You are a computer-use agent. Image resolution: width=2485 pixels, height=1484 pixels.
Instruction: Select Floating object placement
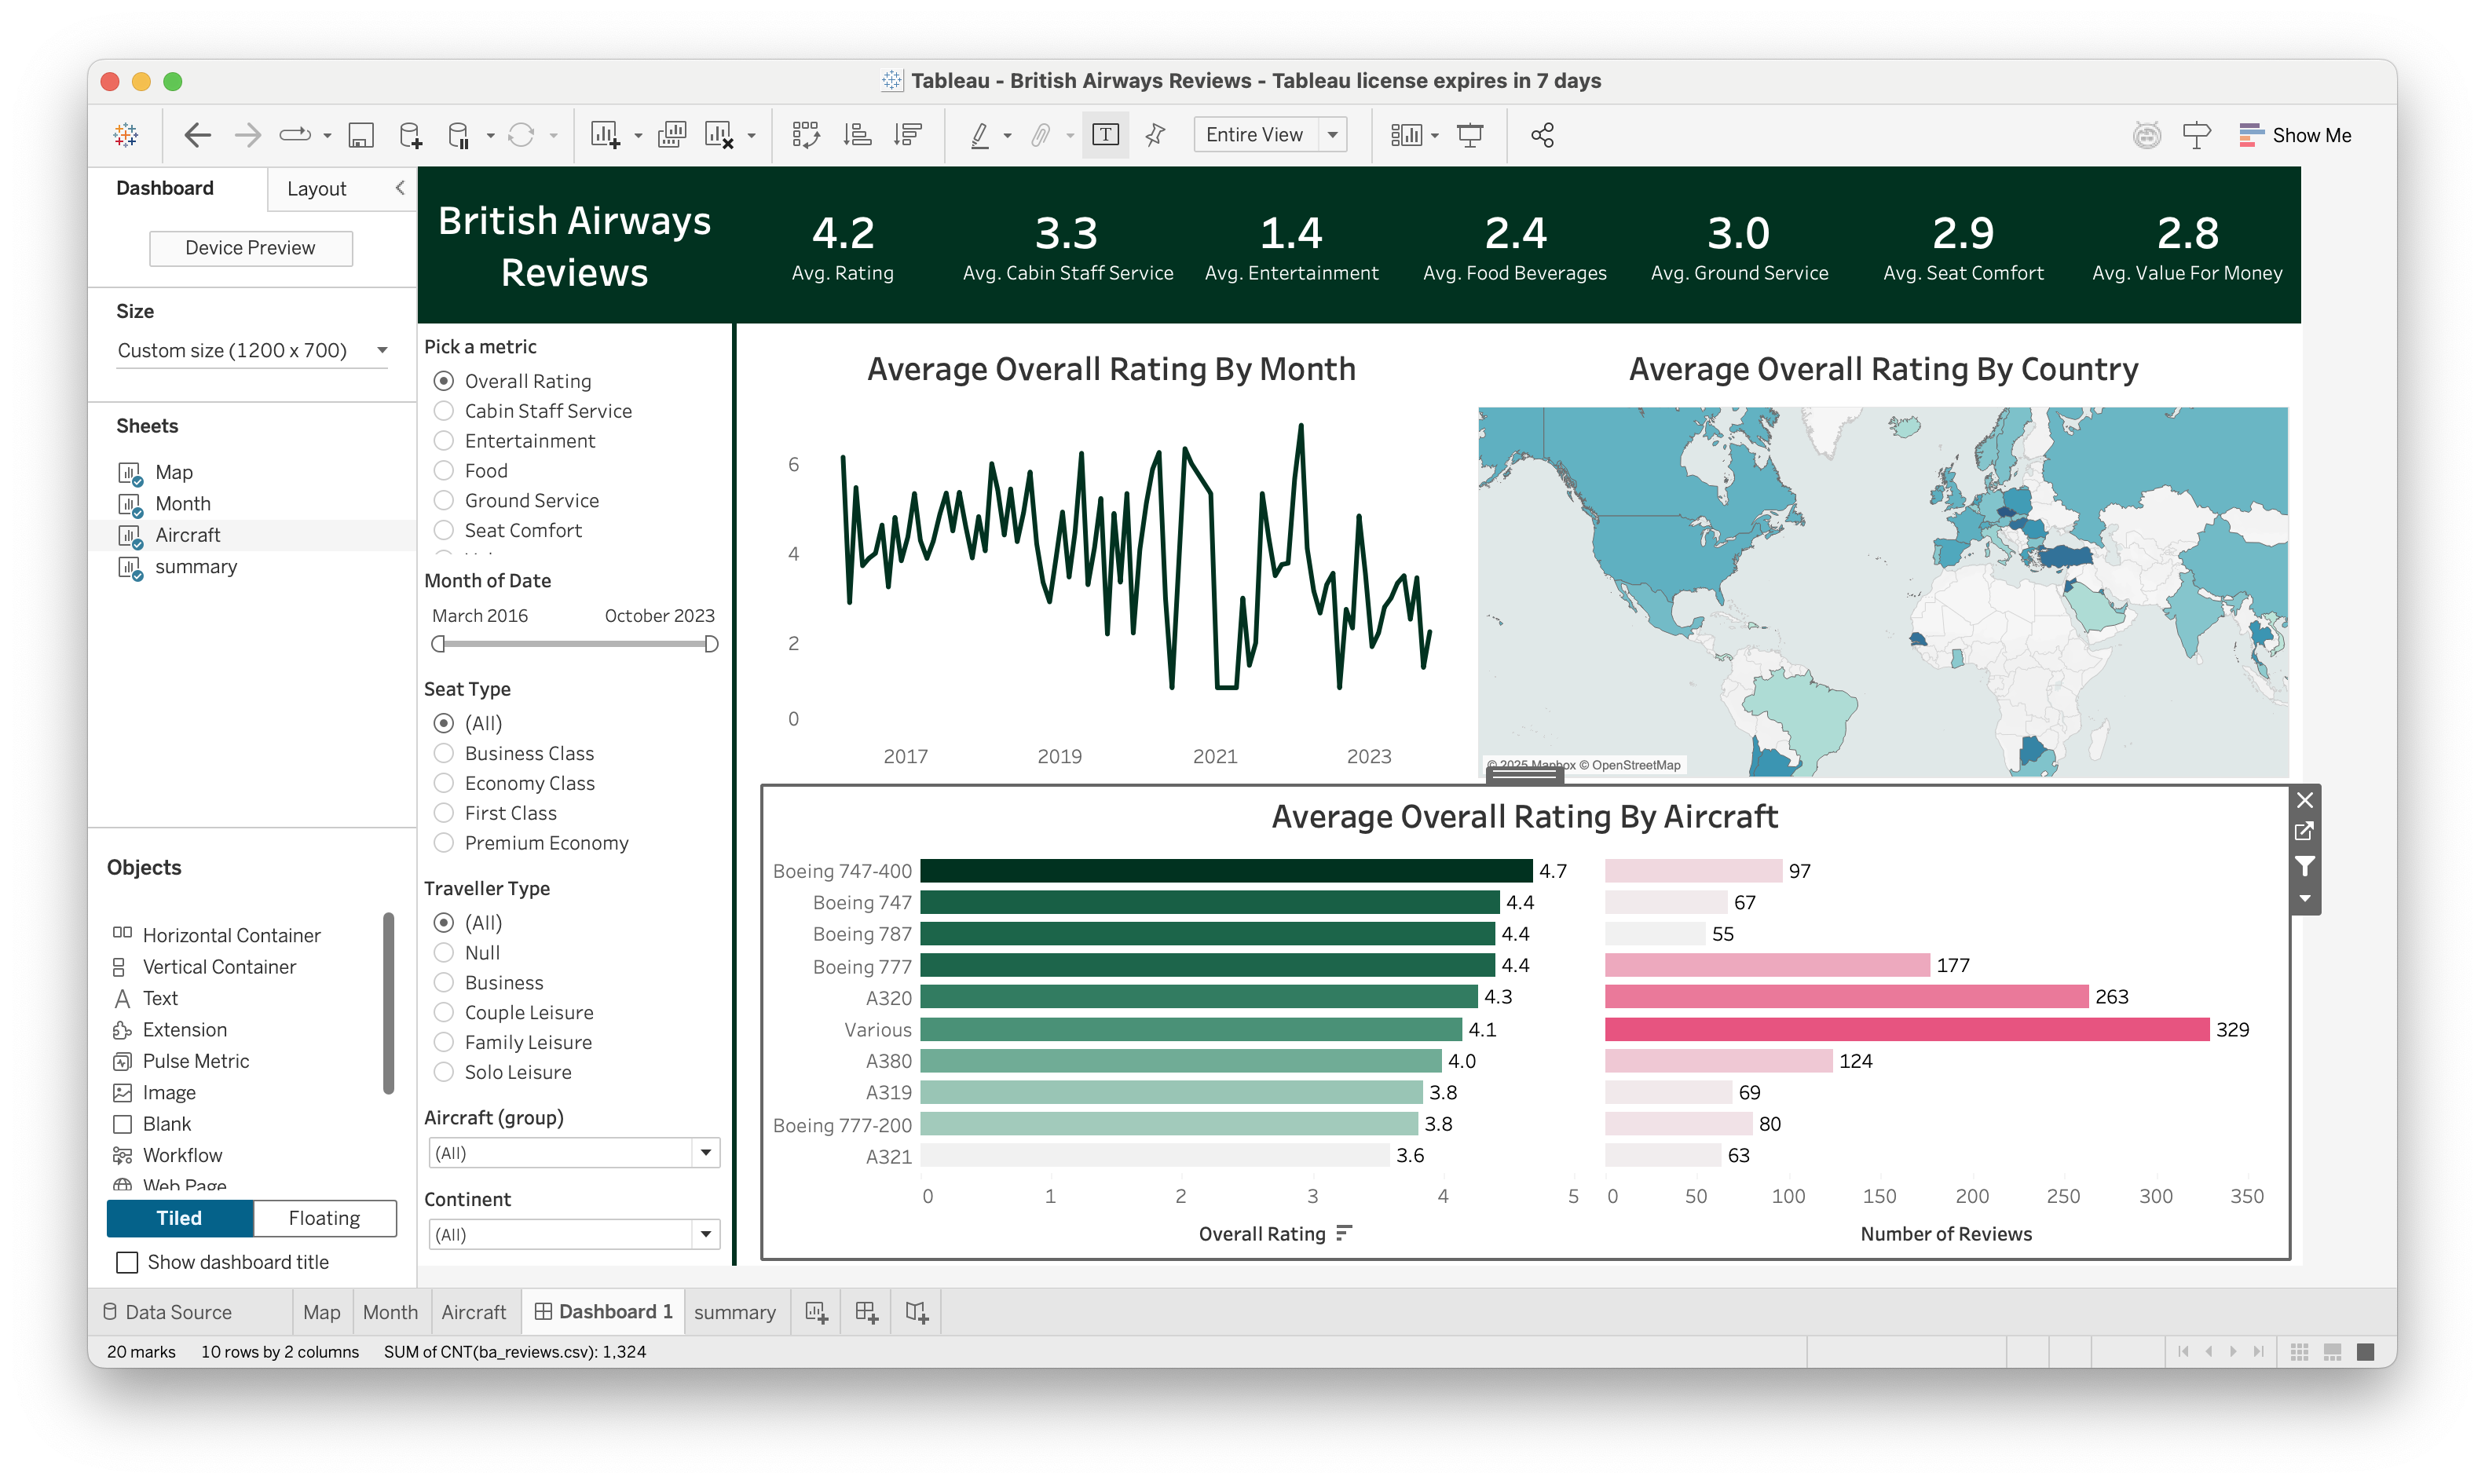coord(324,1218)
